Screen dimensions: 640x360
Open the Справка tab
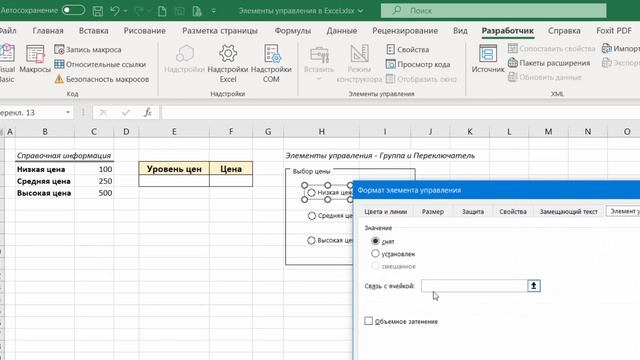[564, 31]
